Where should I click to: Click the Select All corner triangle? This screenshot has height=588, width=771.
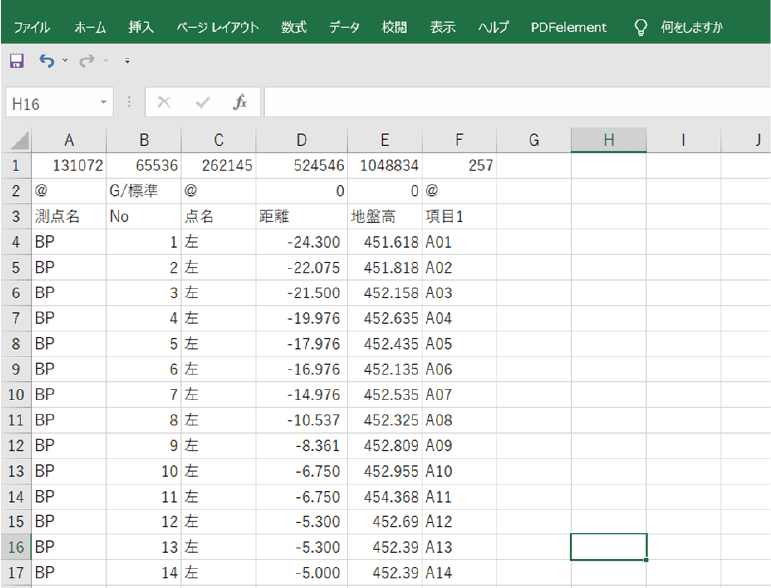(20, 141)
